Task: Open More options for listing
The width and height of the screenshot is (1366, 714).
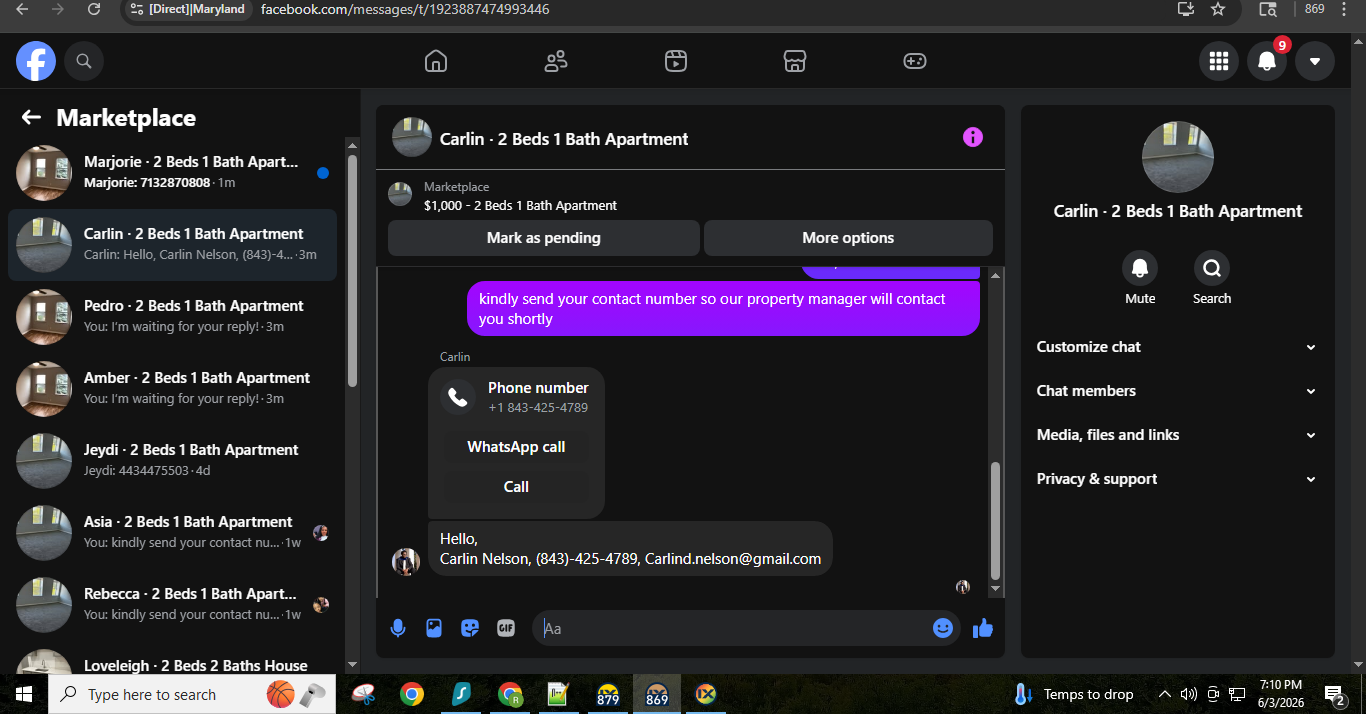Action: (x=848, y=238)
